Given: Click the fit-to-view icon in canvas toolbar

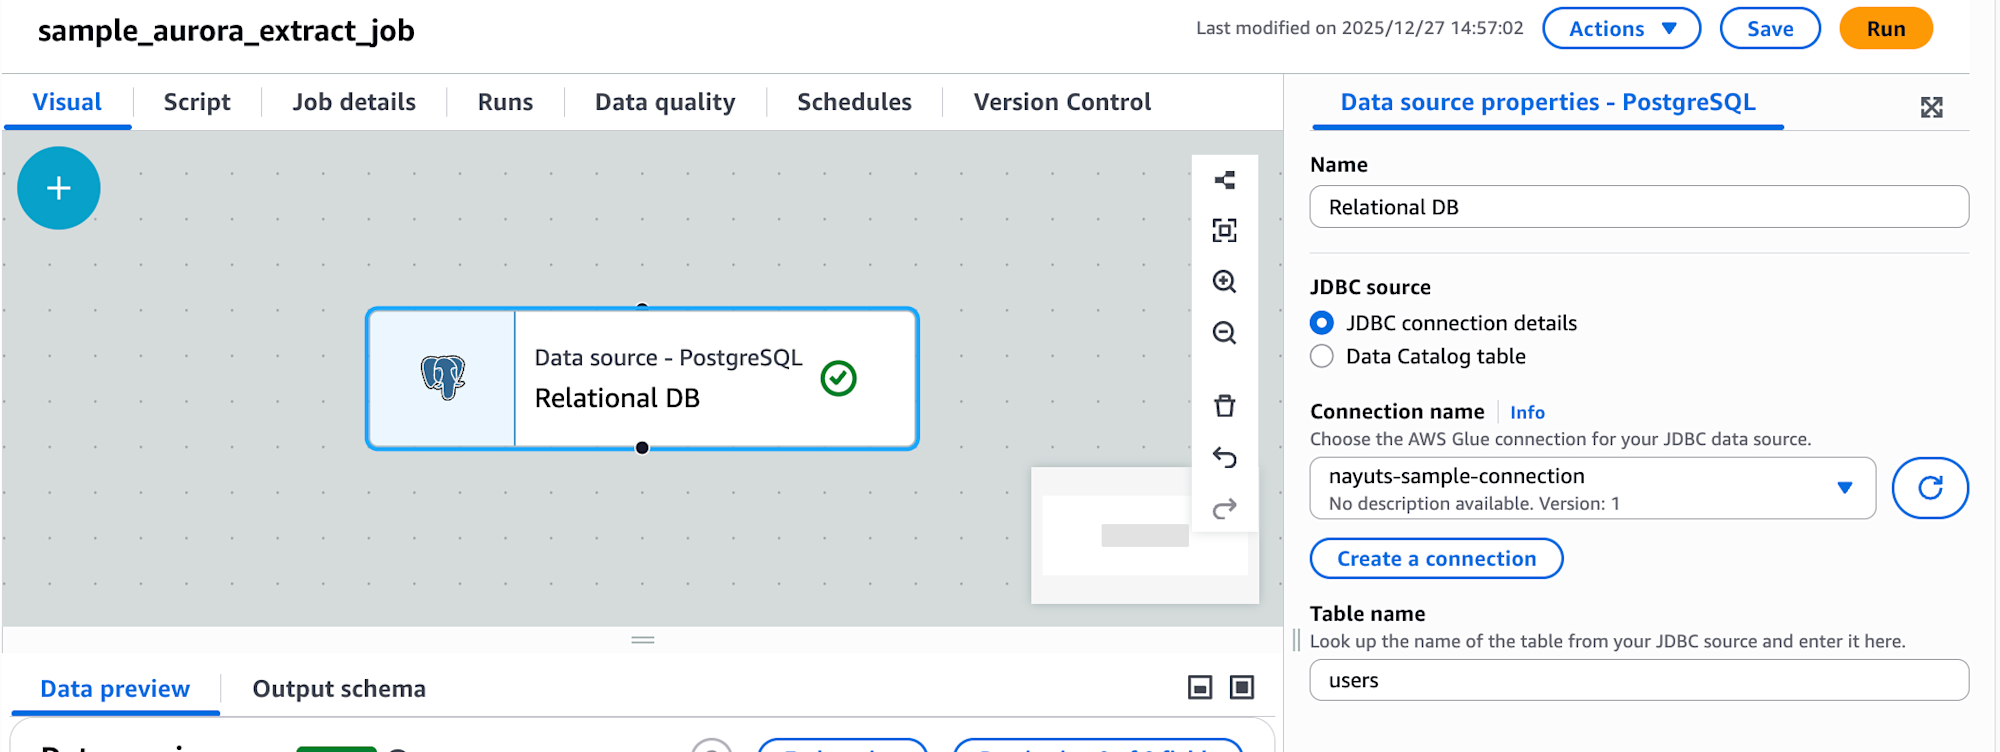Looking at the screenshot, I should 1224,231.
